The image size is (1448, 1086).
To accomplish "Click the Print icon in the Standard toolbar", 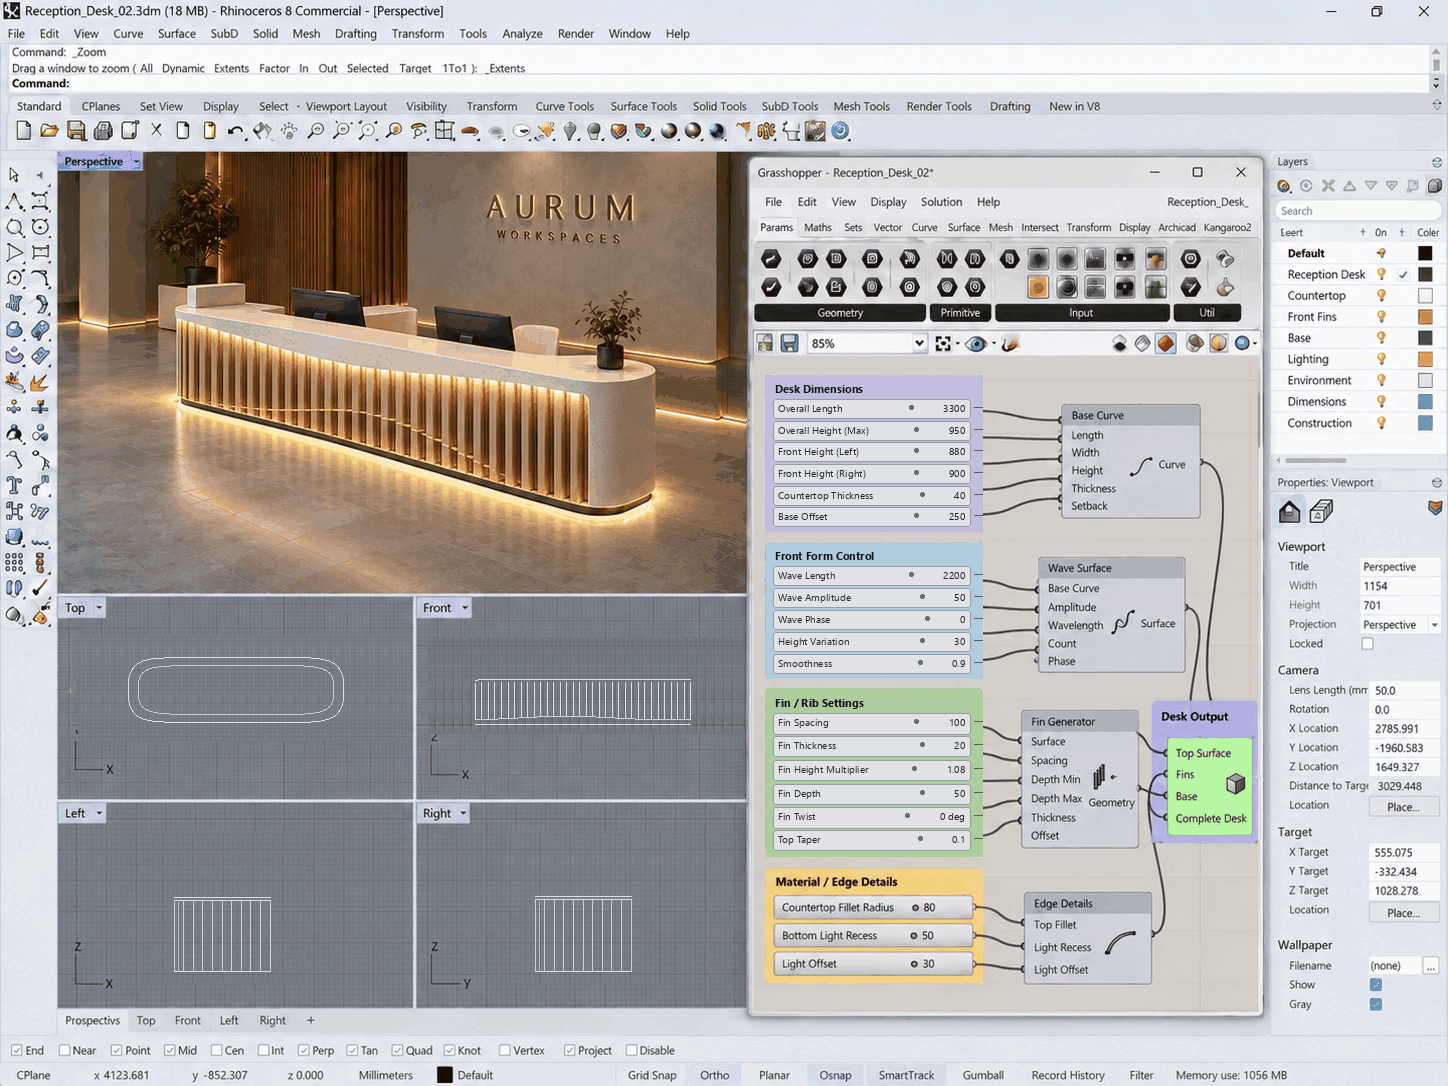I will 103,131.
